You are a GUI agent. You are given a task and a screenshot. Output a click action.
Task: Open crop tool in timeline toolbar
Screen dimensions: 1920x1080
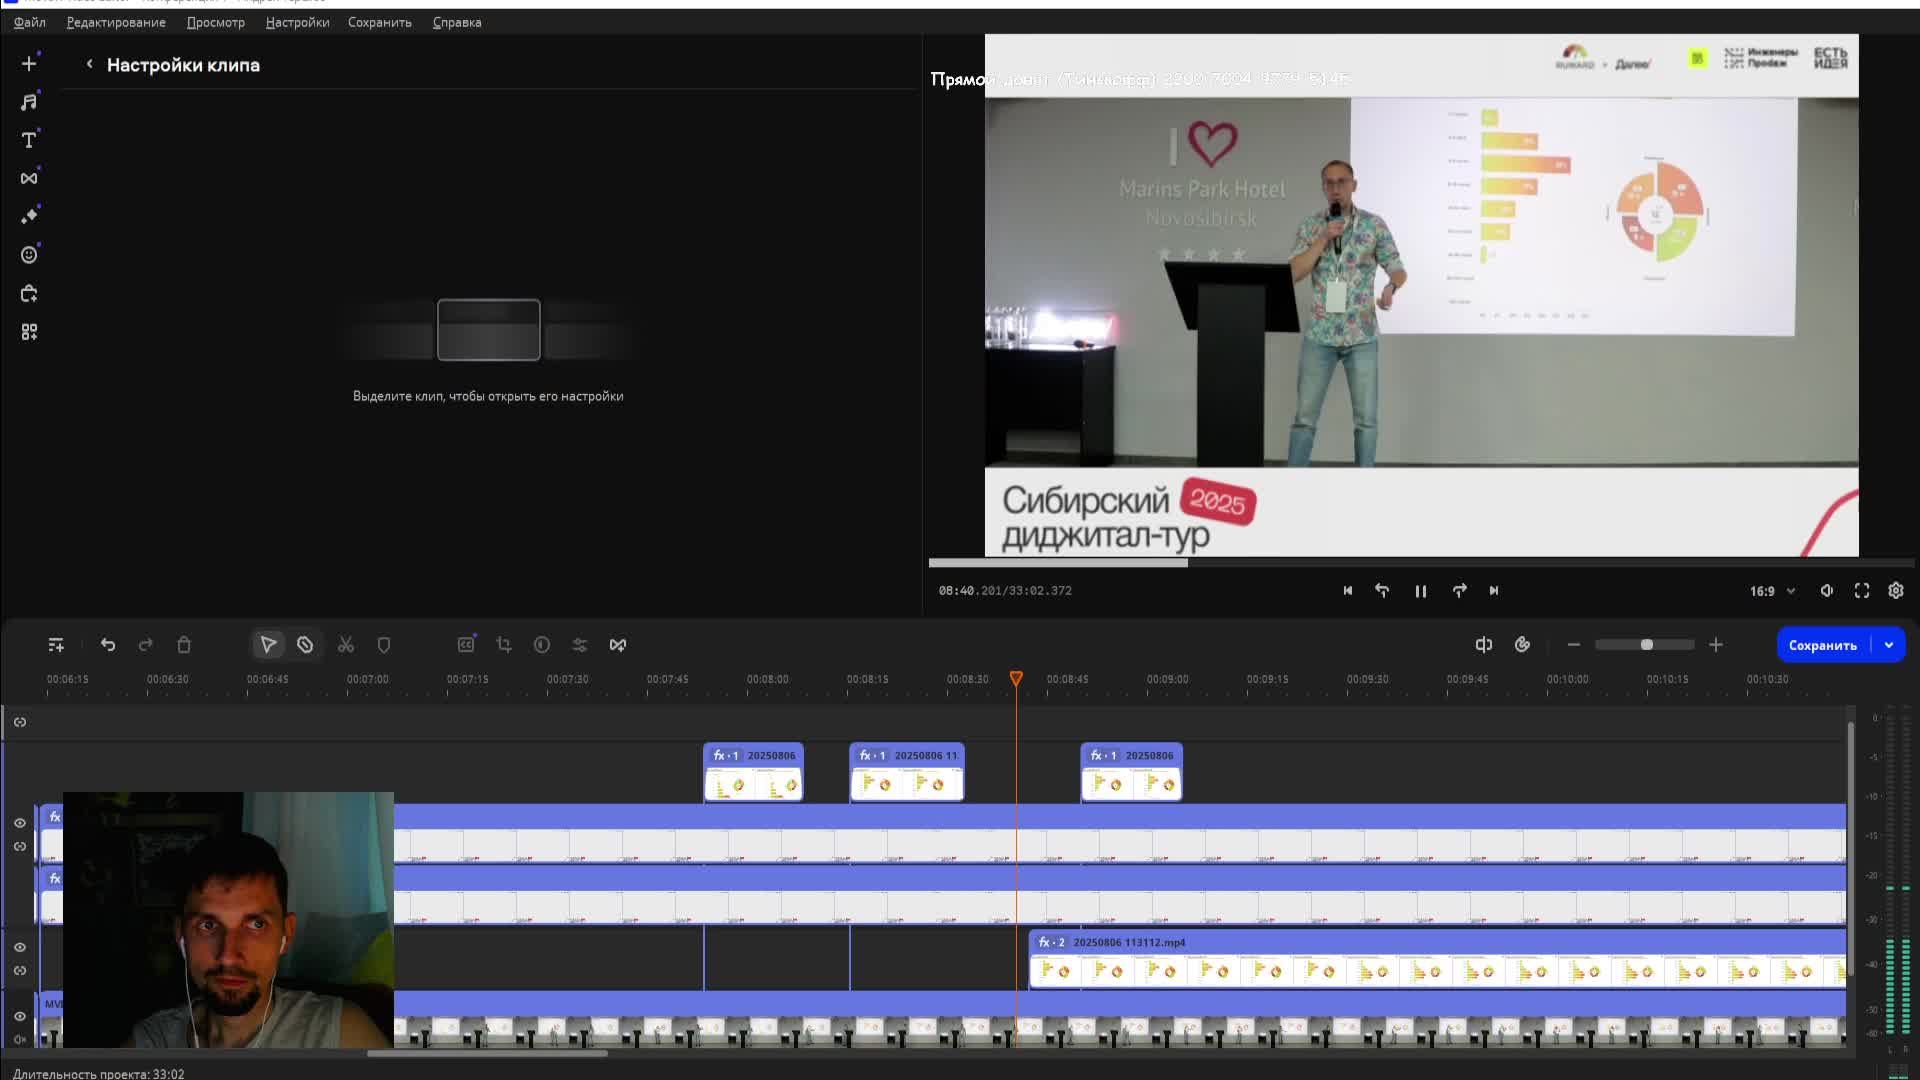coord(504,645)
